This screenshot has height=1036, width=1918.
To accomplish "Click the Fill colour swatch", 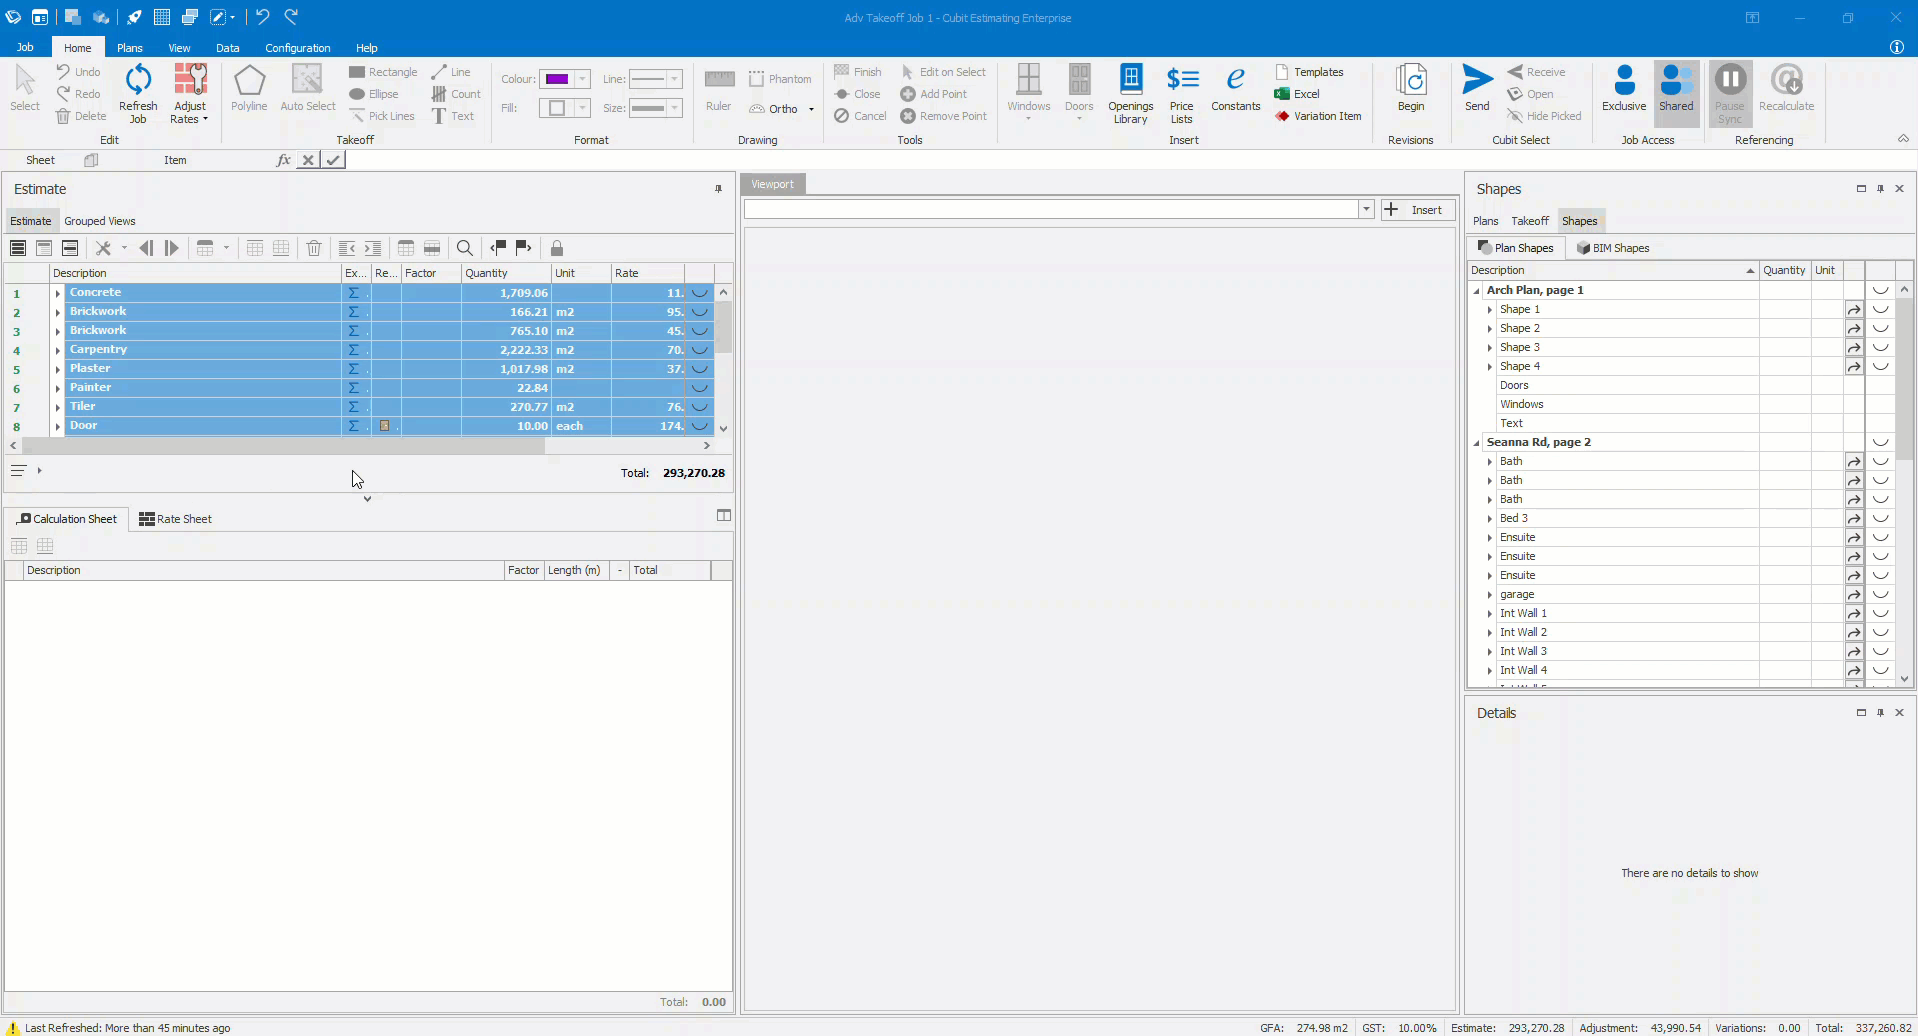I will [557, 108].
